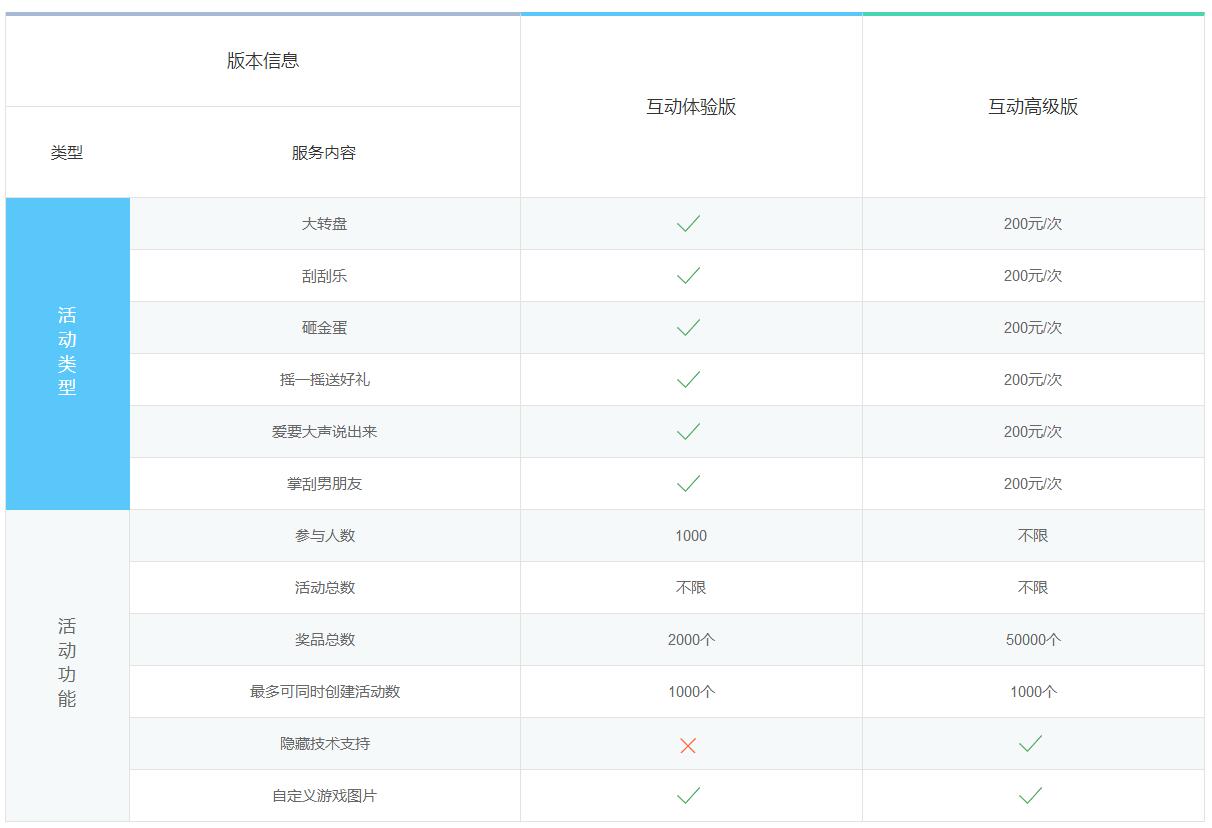Click 200元/次 price in 摇一摇送好礼 row

[1033, 380]
